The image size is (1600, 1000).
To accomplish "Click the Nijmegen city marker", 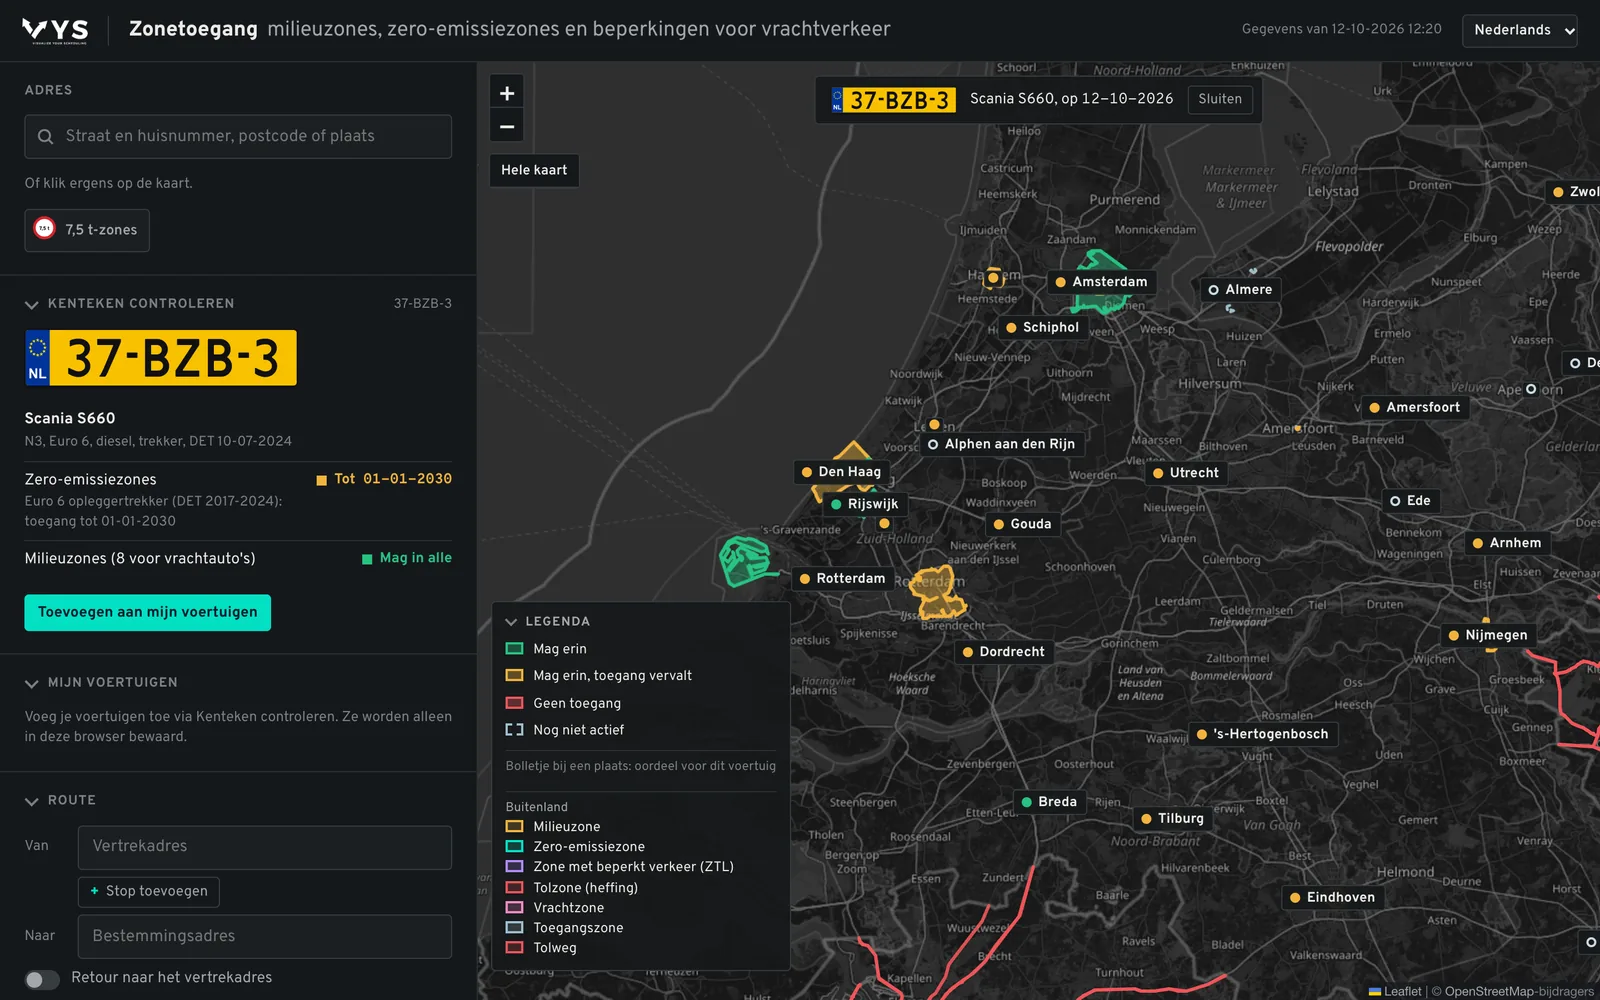I will (1489, 635).
